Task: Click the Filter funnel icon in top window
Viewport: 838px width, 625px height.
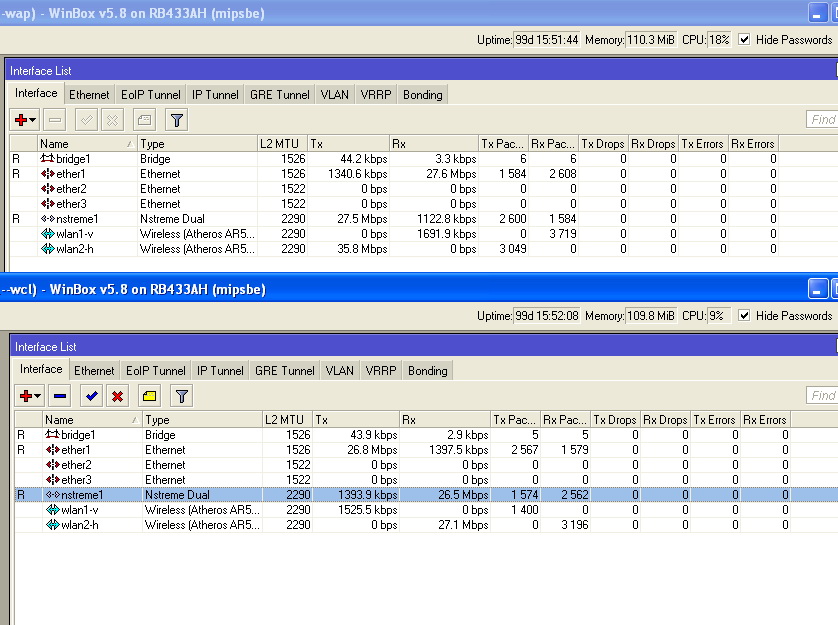Action: (x=176, y=120)
